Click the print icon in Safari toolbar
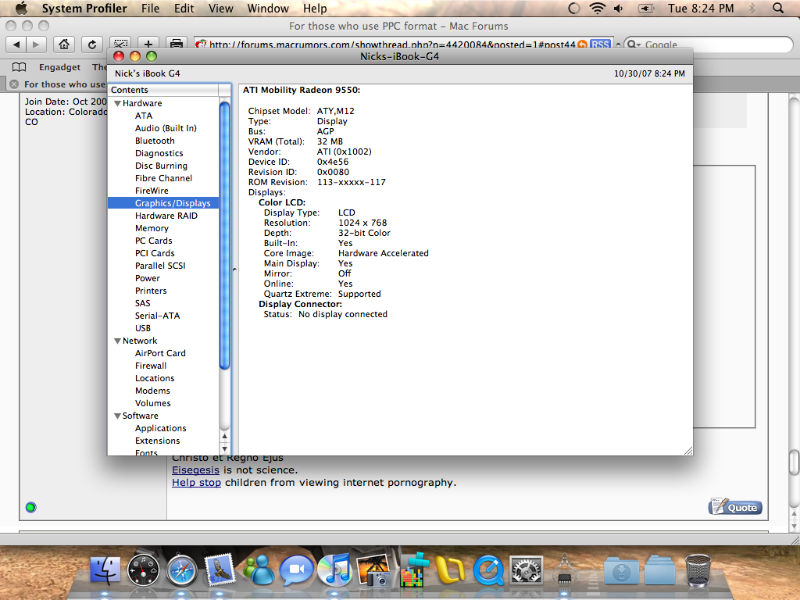 [x=176, y=44]
